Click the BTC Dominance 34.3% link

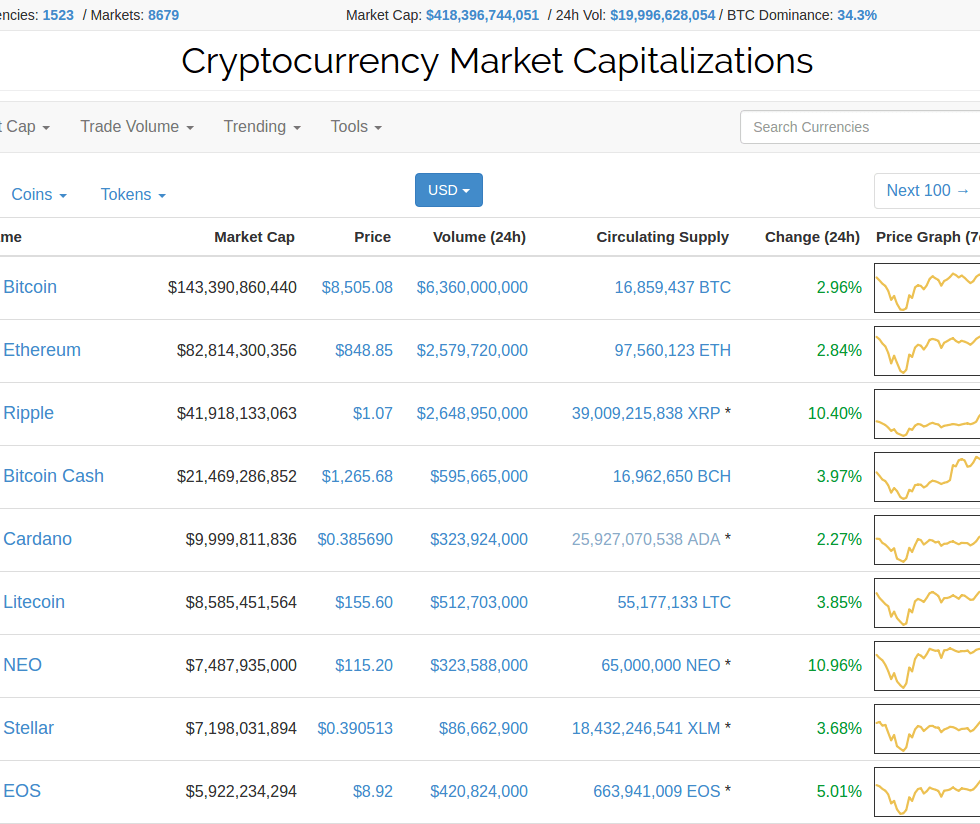(x=857, y=15)
